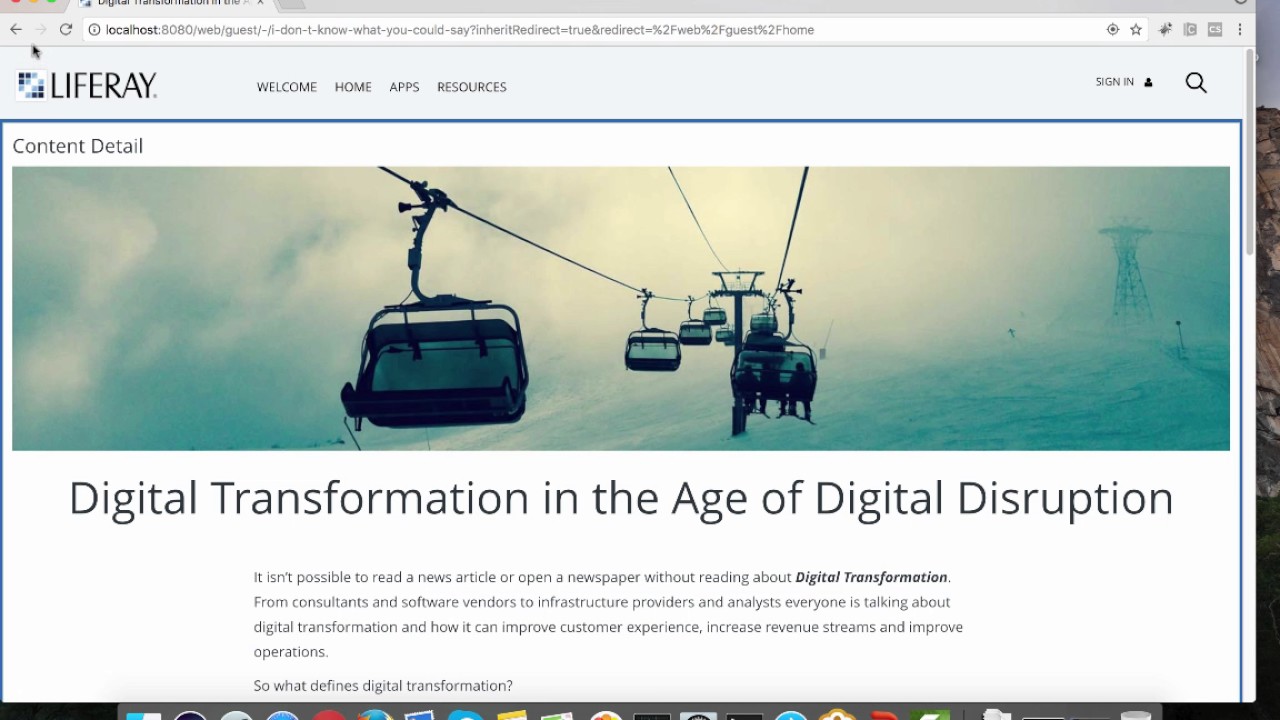Image resolution: width=1280 pixels, height=720 pixels.
Task: Open the 'C' extension icon in toolbar
Action: point(1190,30)
